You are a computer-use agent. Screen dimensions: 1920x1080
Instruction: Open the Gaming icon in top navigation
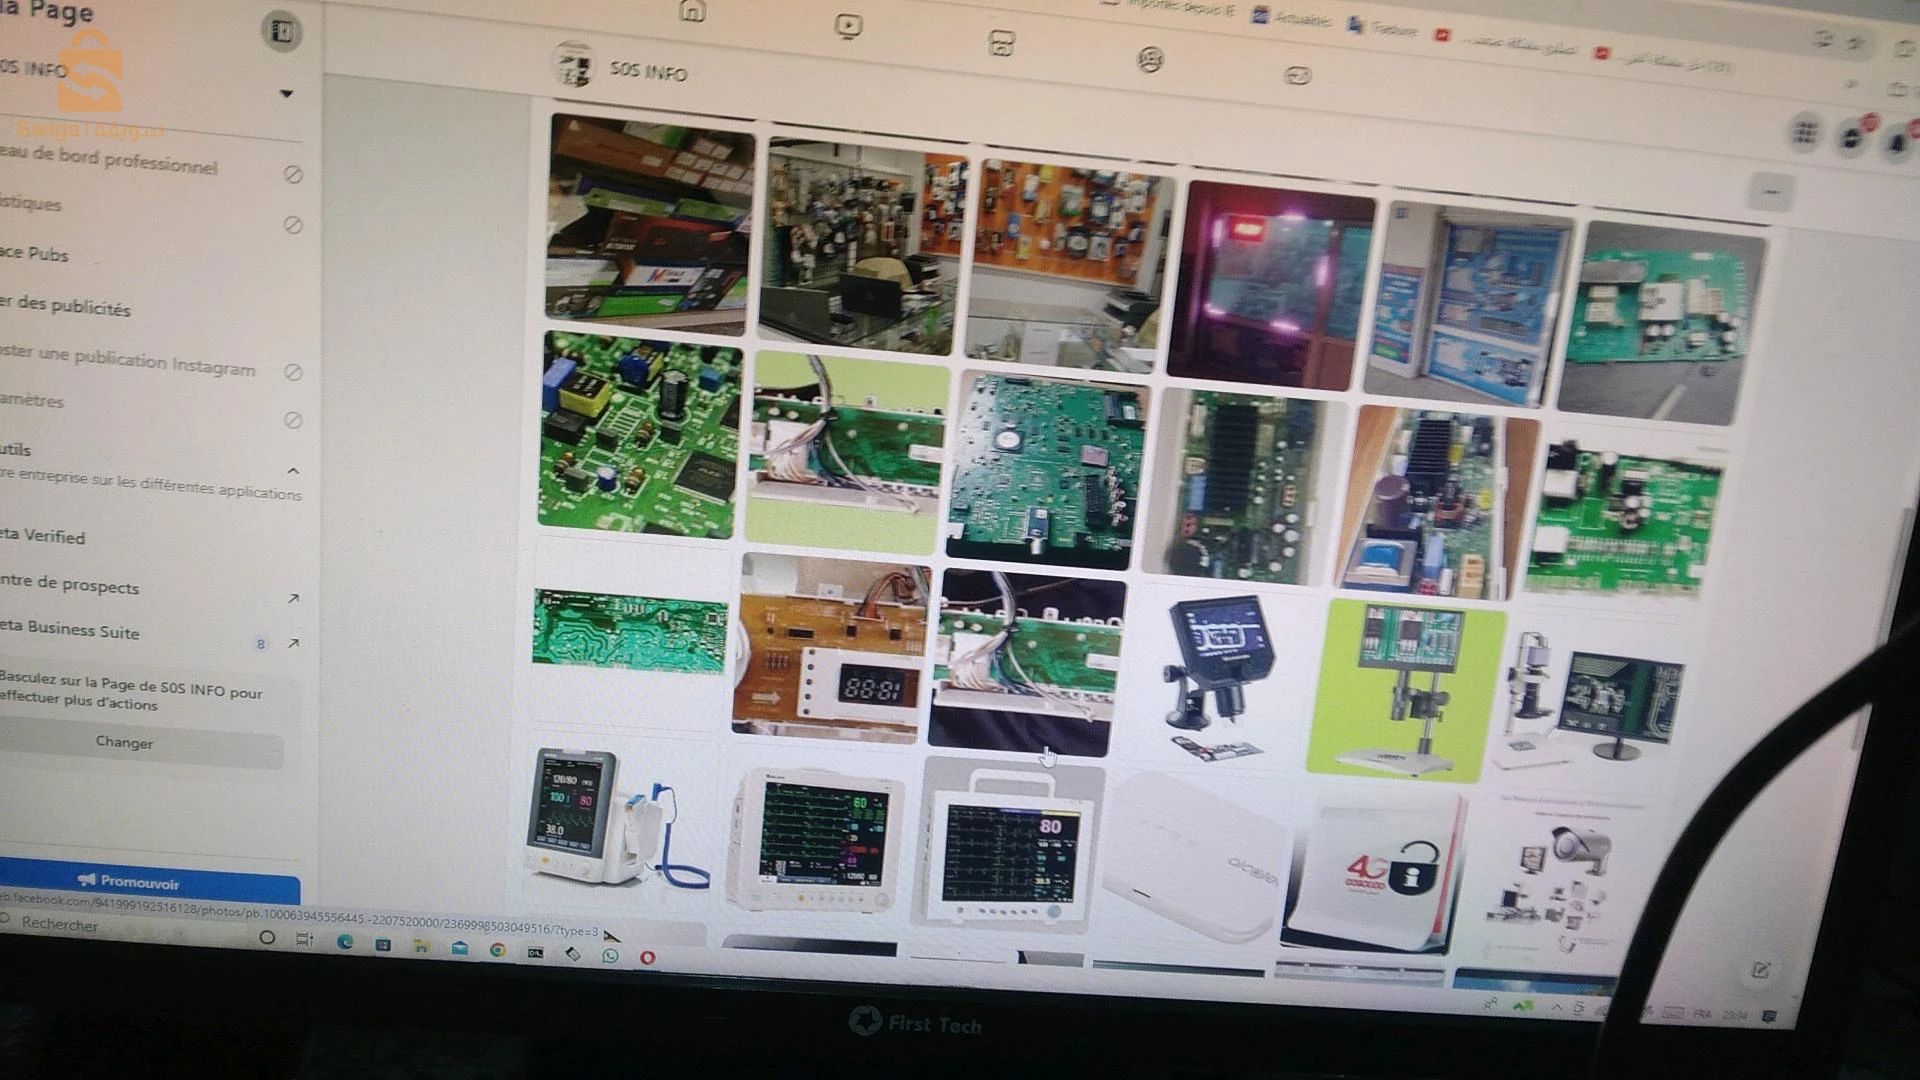tap(1297, 76)
